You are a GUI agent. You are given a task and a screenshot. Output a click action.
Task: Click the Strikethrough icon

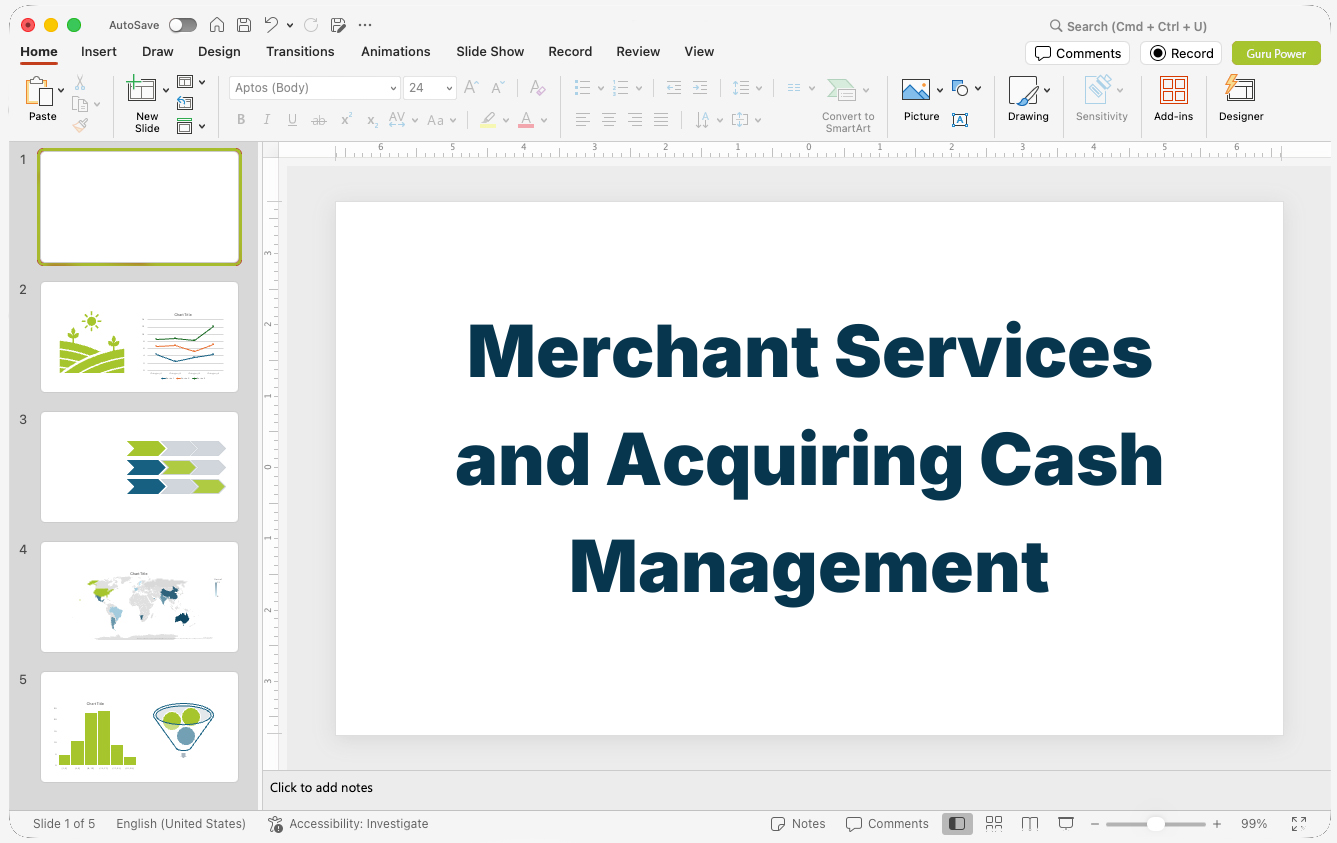click(x=319, y=120)
